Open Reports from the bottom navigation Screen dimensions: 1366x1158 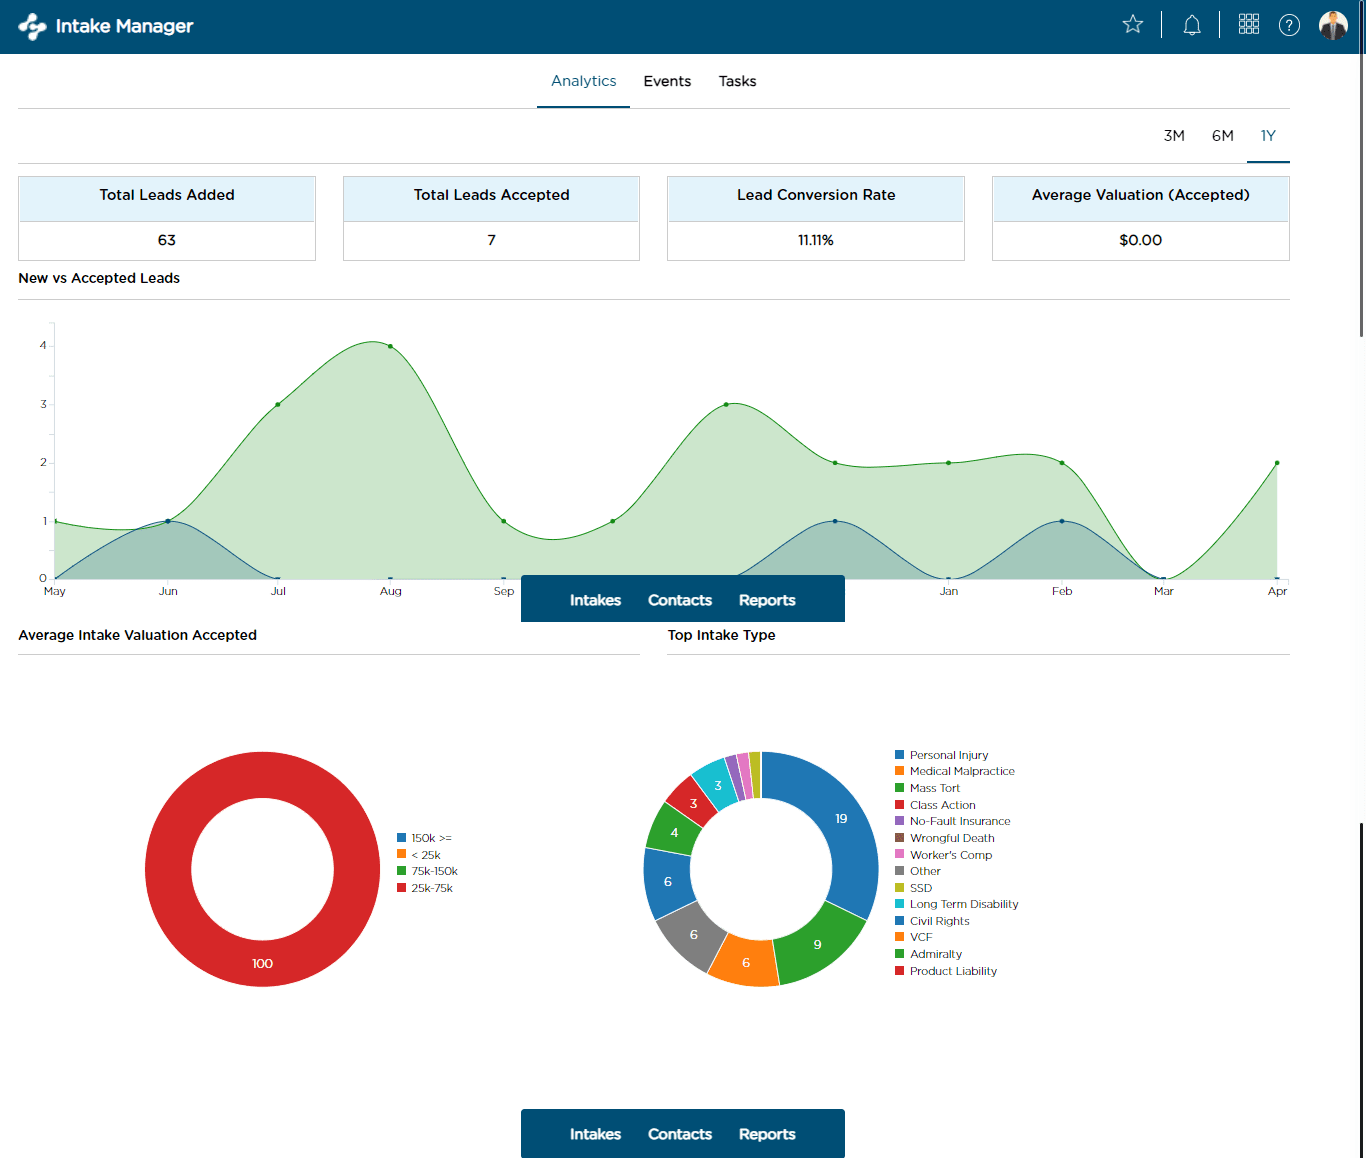[x=767, y=1133]
